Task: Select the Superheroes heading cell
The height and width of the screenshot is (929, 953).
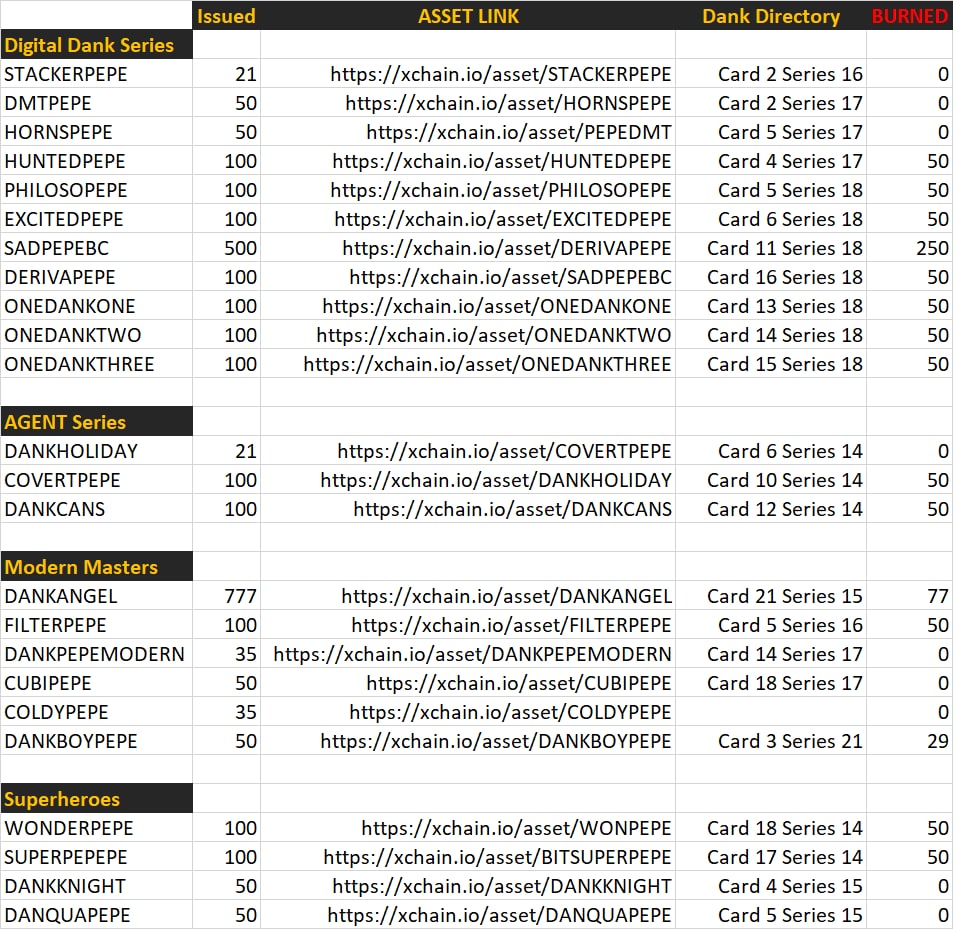Action: (96, 799)
